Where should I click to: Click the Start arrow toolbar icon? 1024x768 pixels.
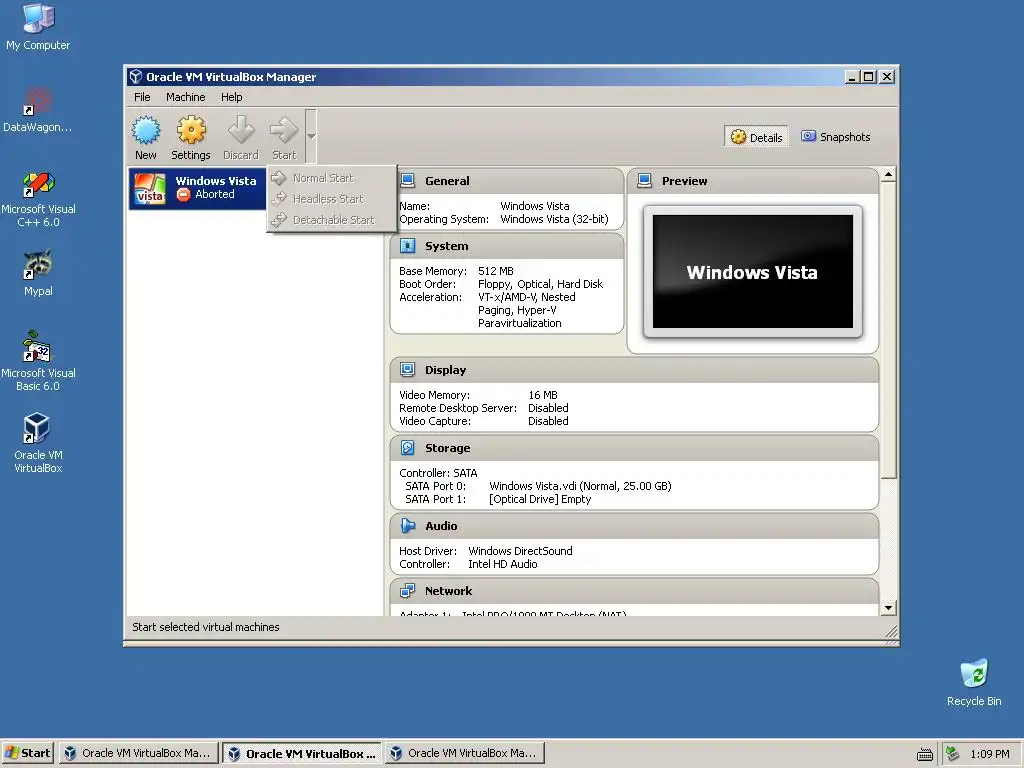[x=284, y=129]
